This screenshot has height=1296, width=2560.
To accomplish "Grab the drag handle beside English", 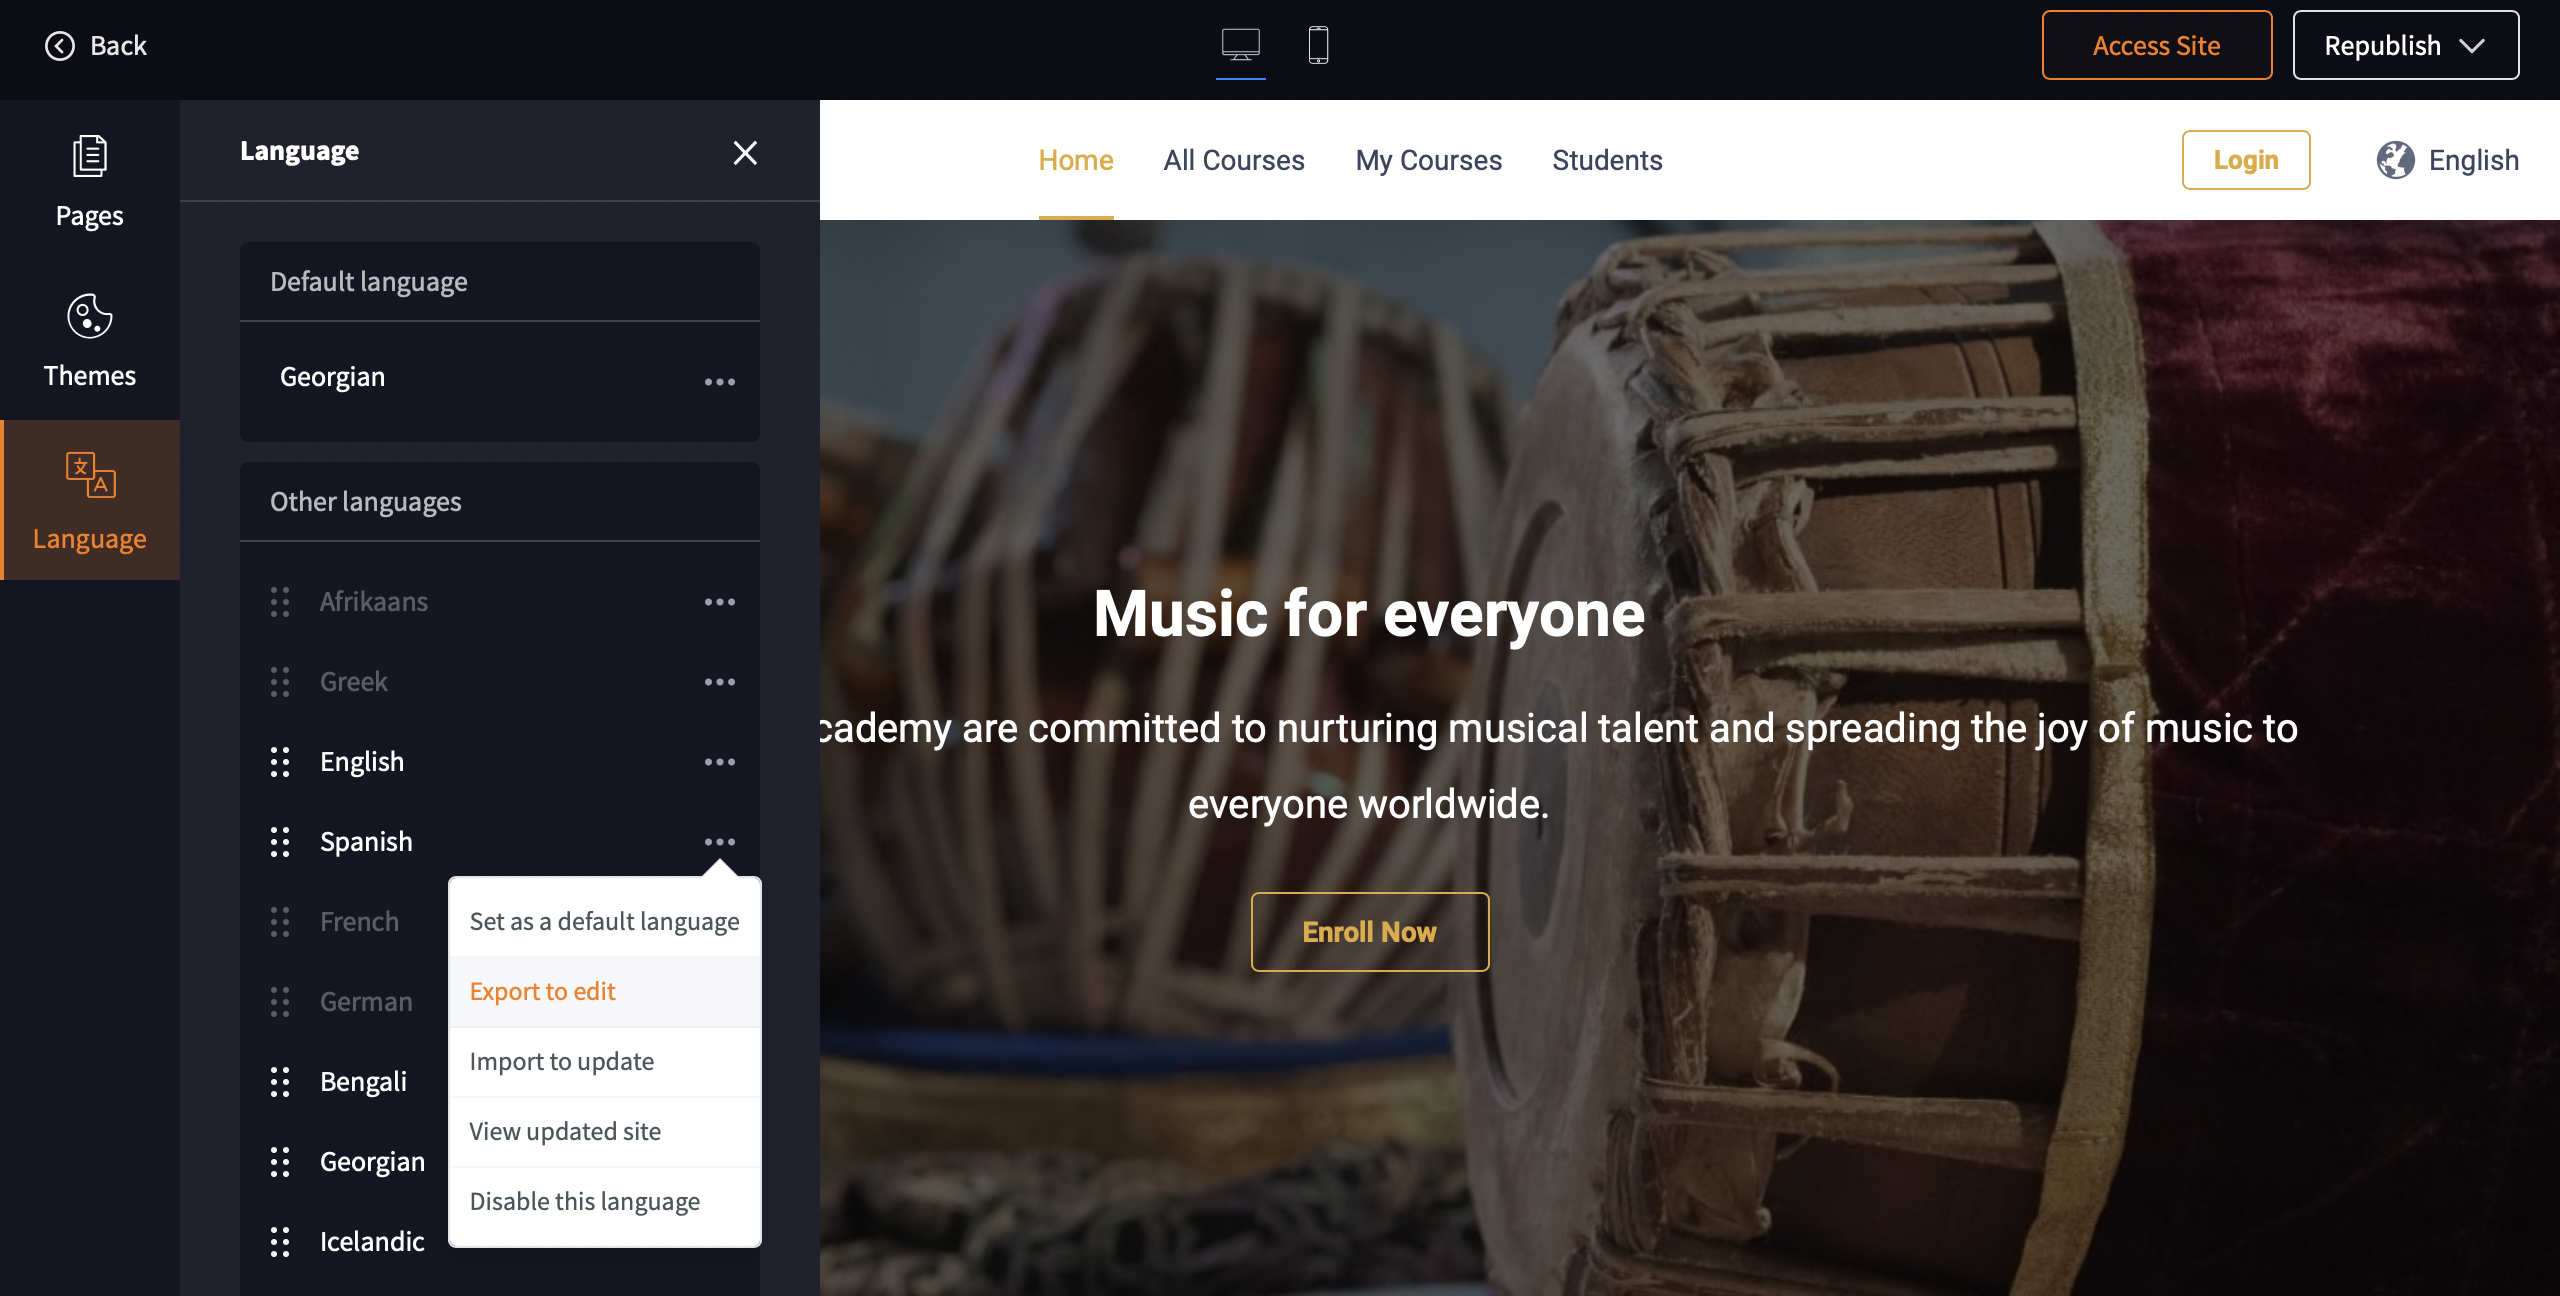I will (280, 762).
